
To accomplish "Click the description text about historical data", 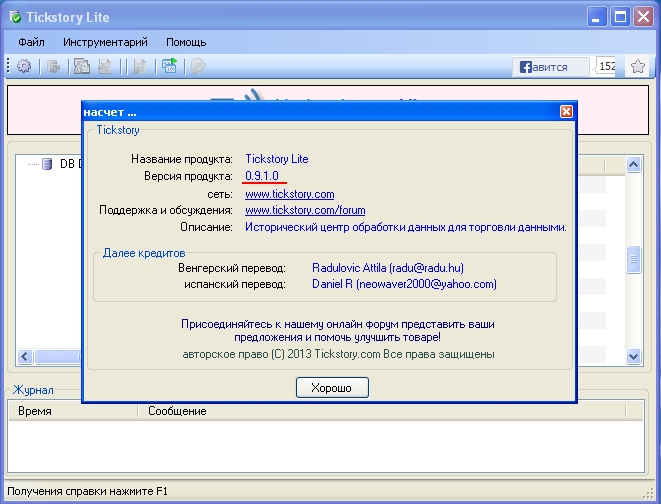I will click(406, 227).
